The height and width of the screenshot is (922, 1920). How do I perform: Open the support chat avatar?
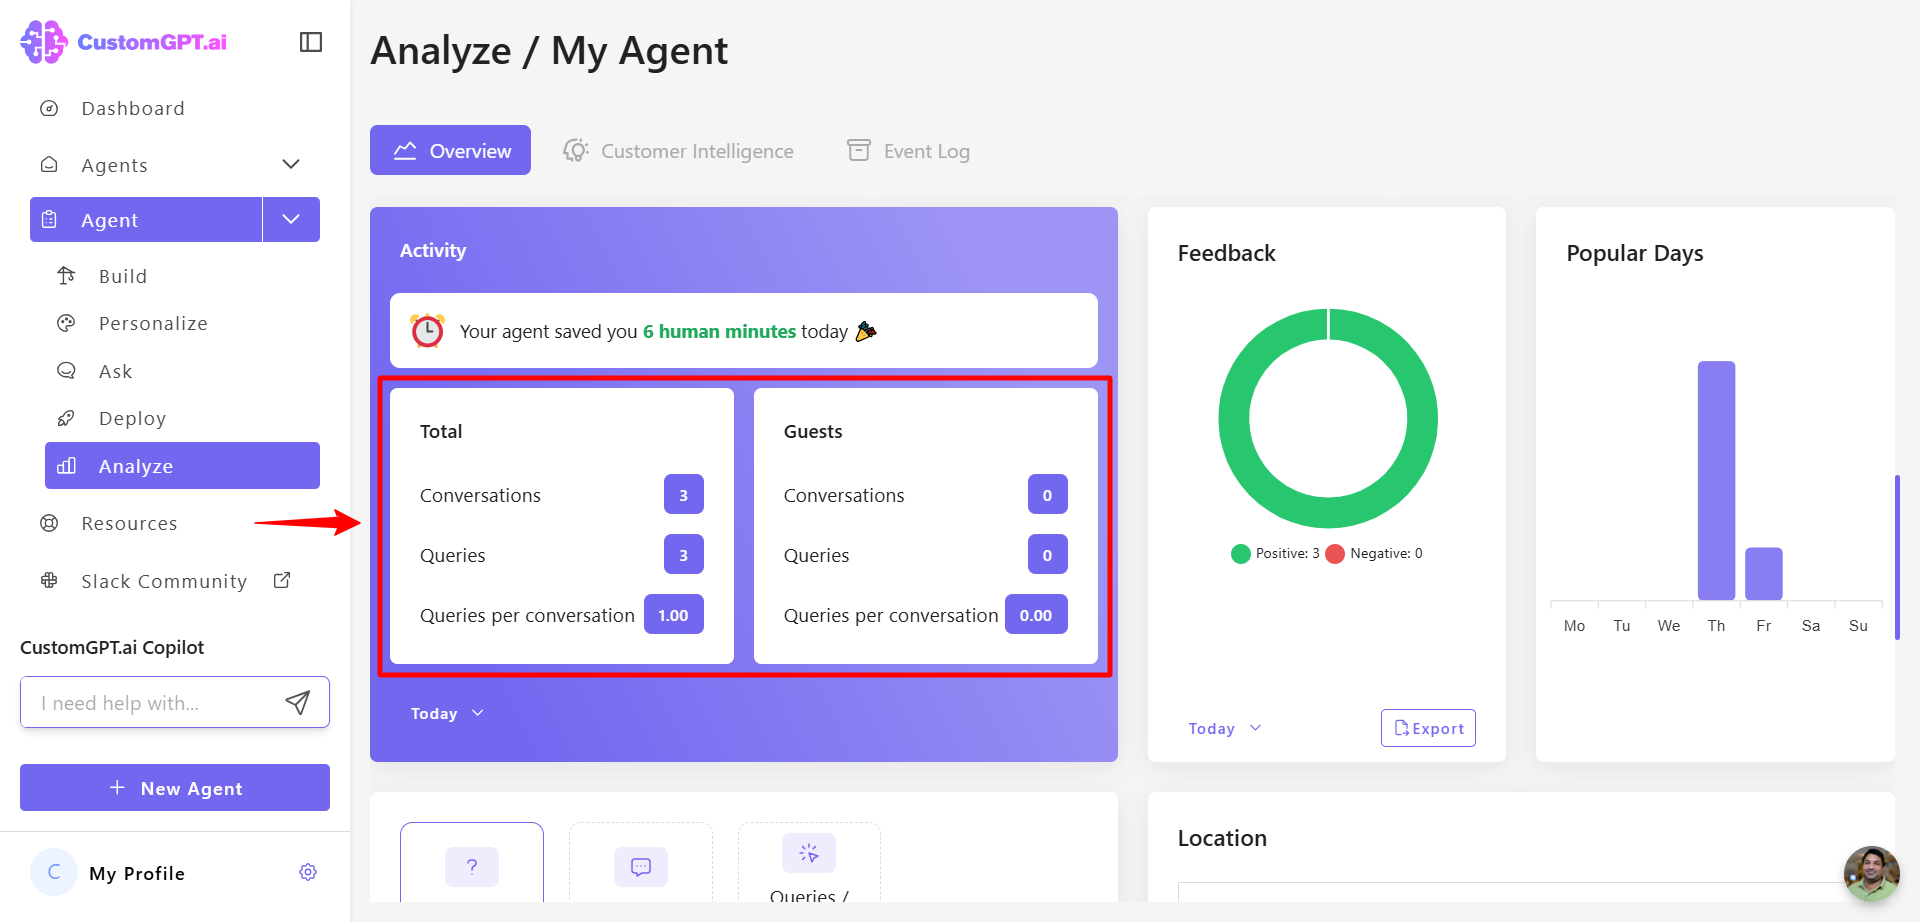1872,874
